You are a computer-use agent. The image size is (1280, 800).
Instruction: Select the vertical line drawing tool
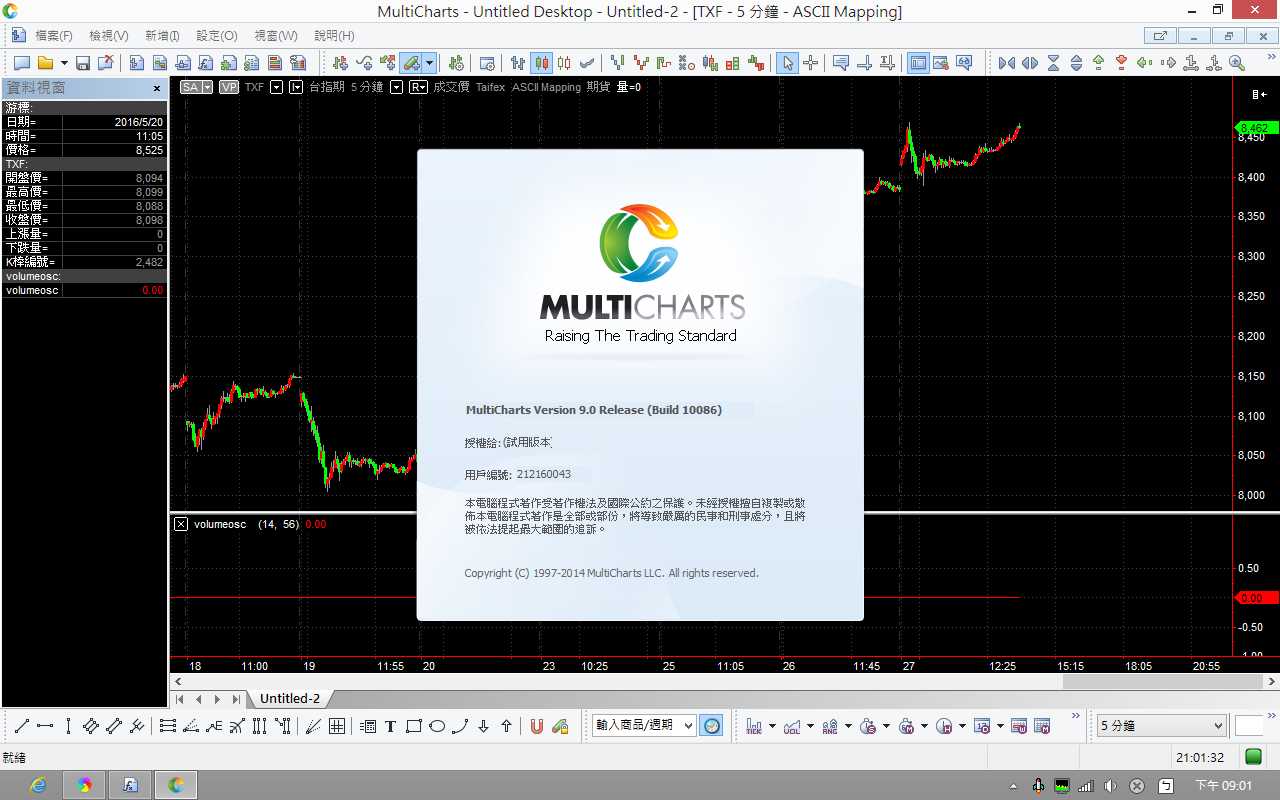[68, 726]
